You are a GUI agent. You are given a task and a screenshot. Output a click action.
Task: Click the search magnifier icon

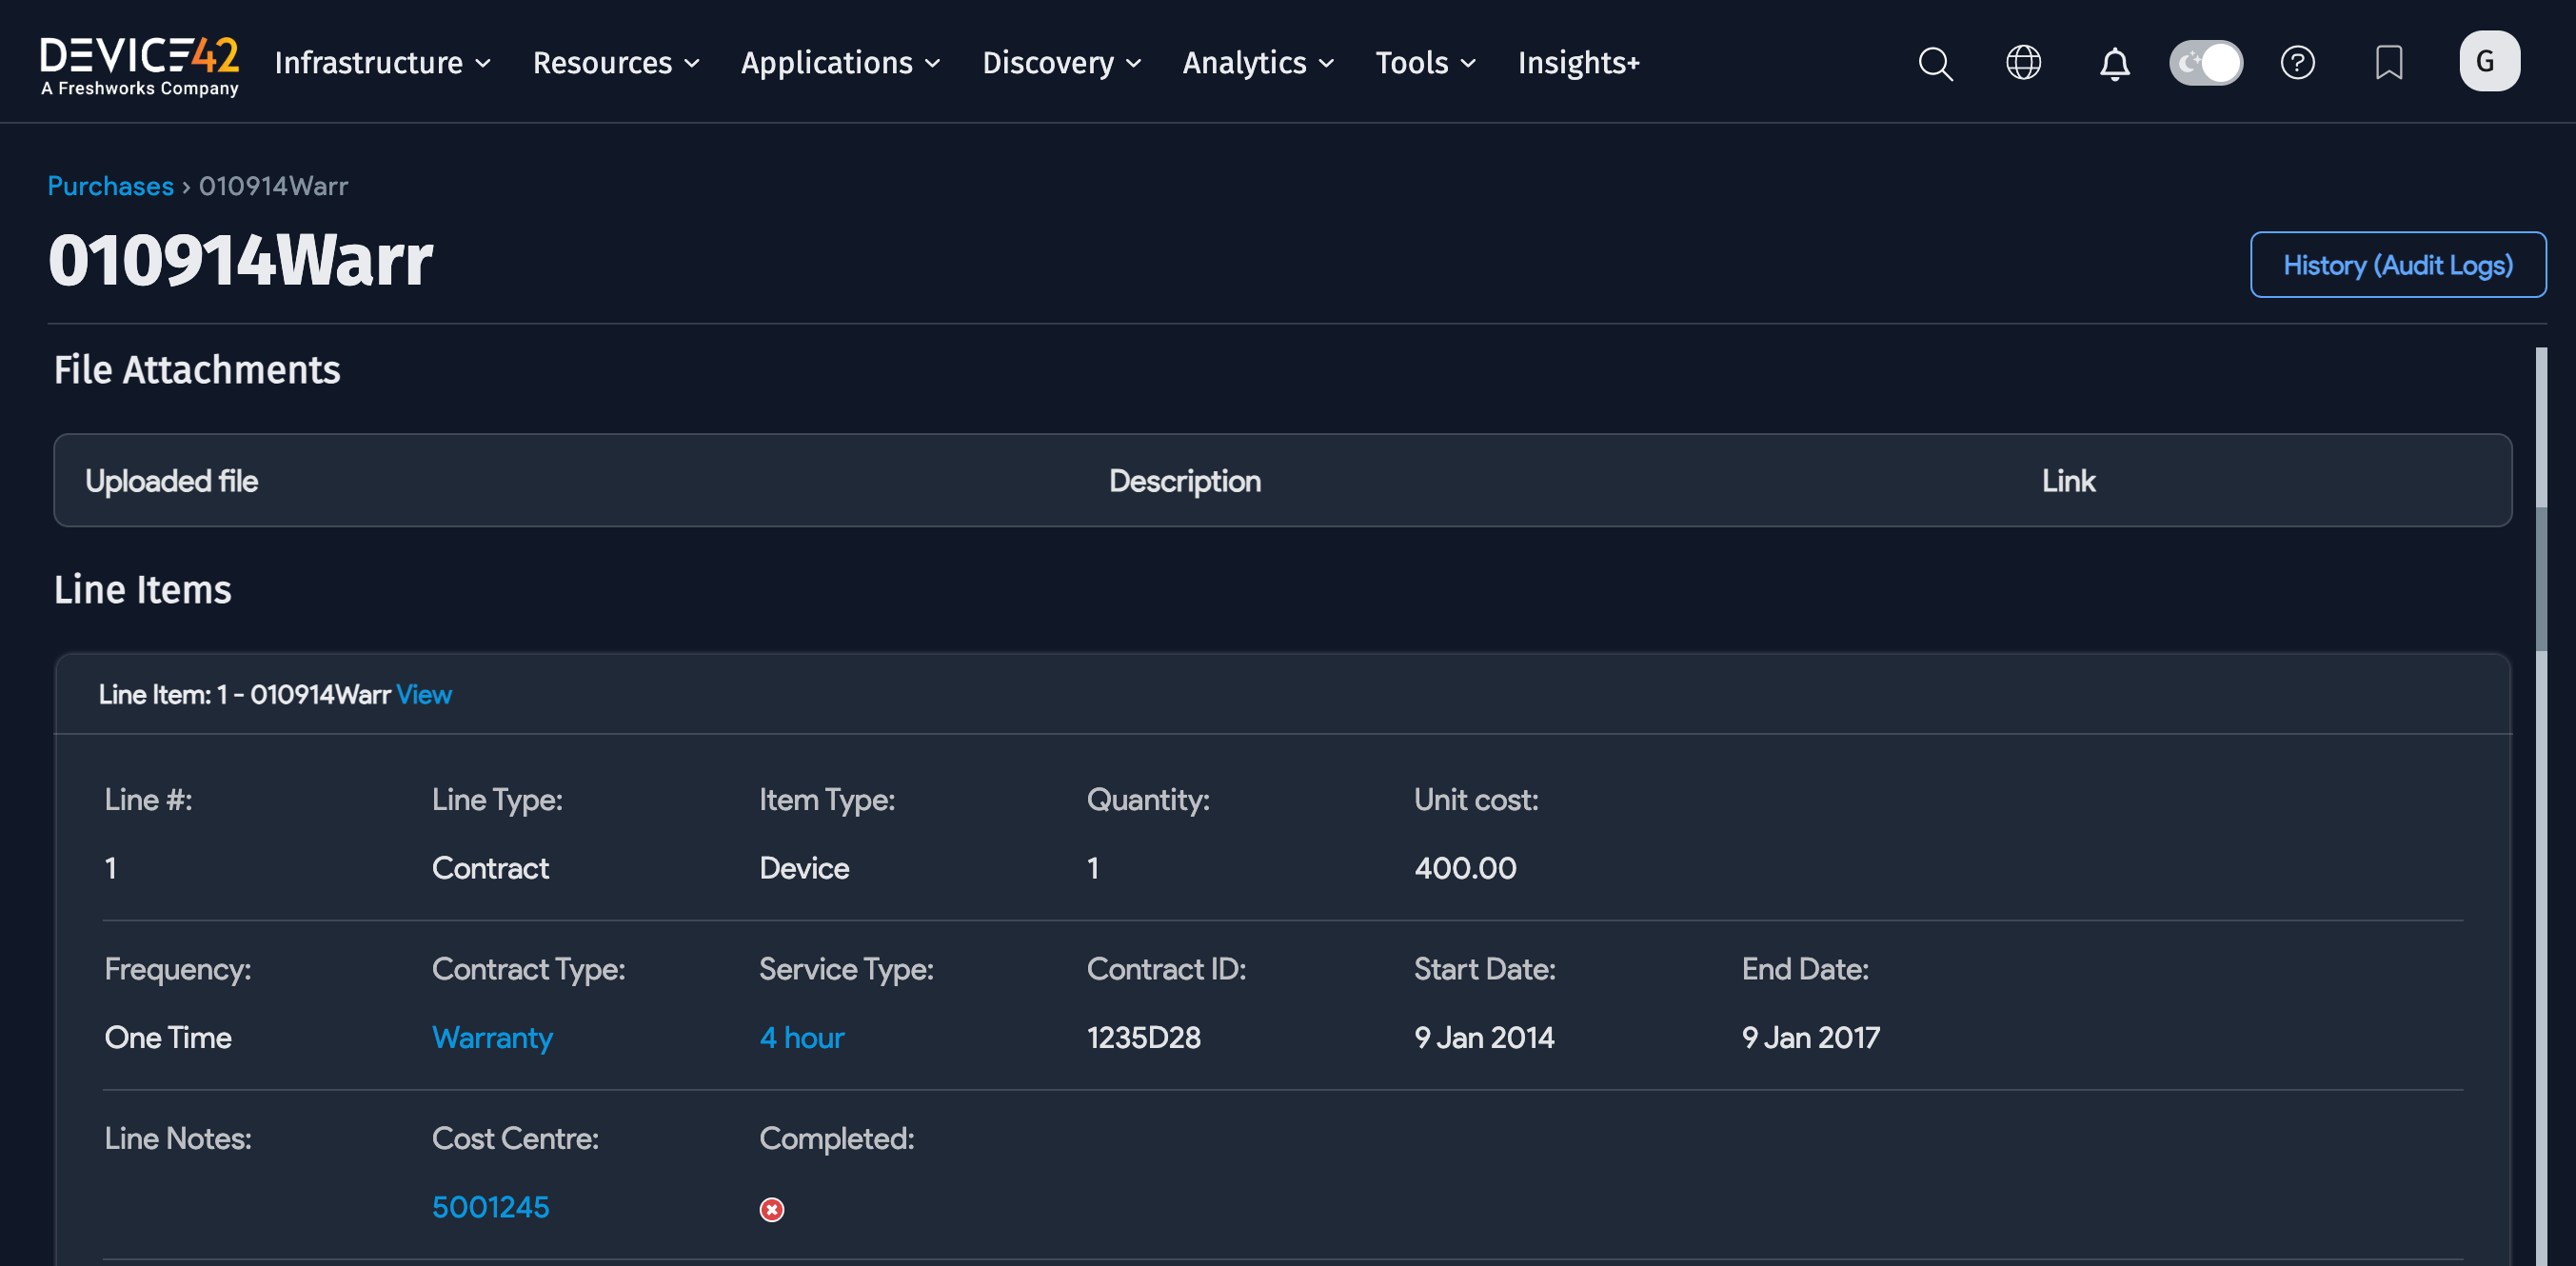click(x=1935, y=63)
